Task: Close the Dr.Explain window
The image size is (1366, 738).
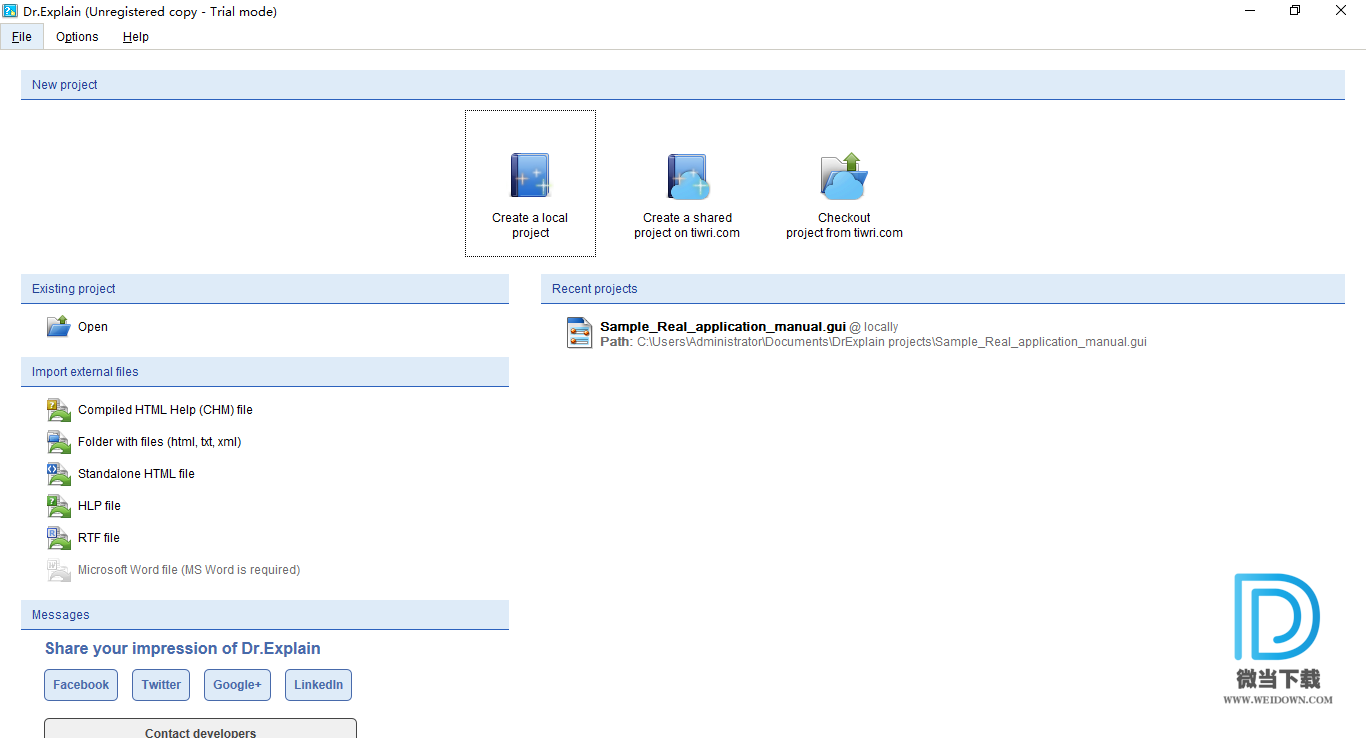Action: coord(1341,11)
